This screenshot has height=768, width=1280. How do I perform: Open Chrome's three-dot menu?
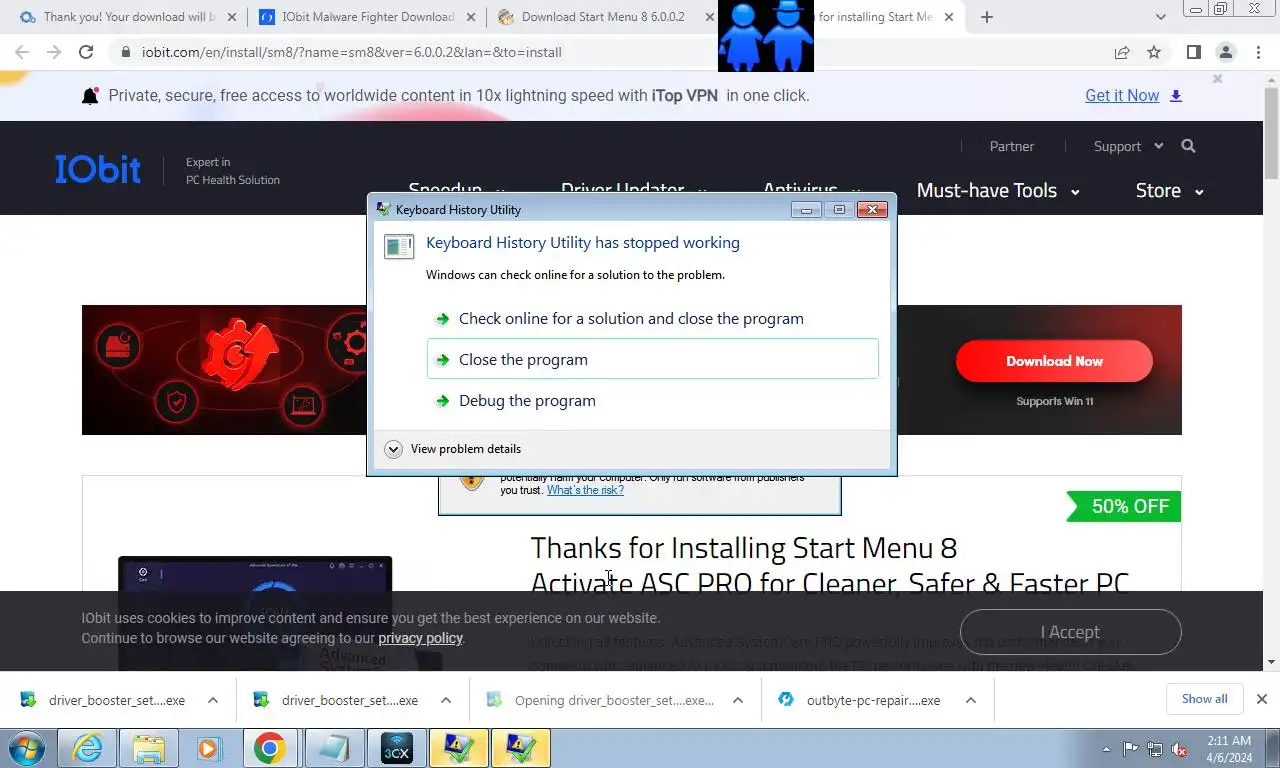pyautogui.click(x=1257, y=52)
